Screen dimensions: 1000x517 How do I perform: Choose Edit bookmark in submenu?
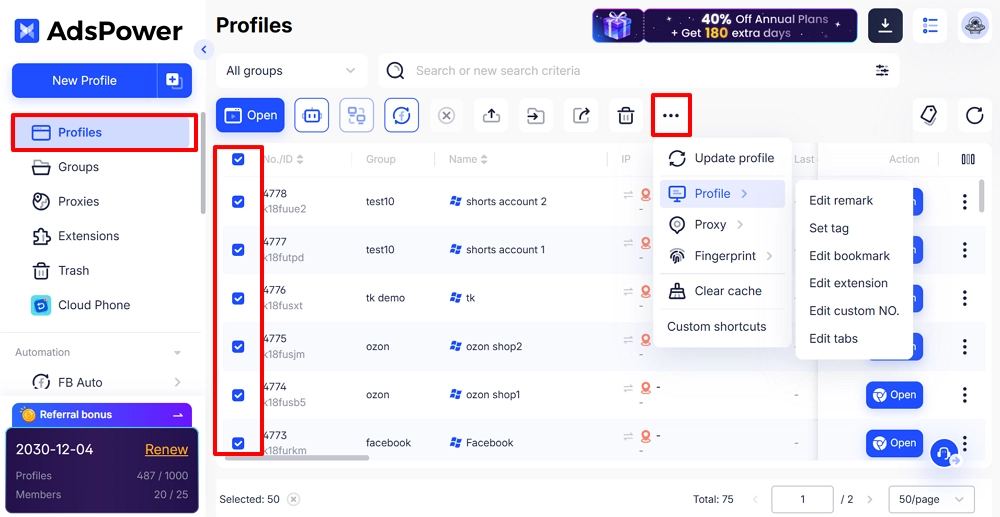point(849,256)
